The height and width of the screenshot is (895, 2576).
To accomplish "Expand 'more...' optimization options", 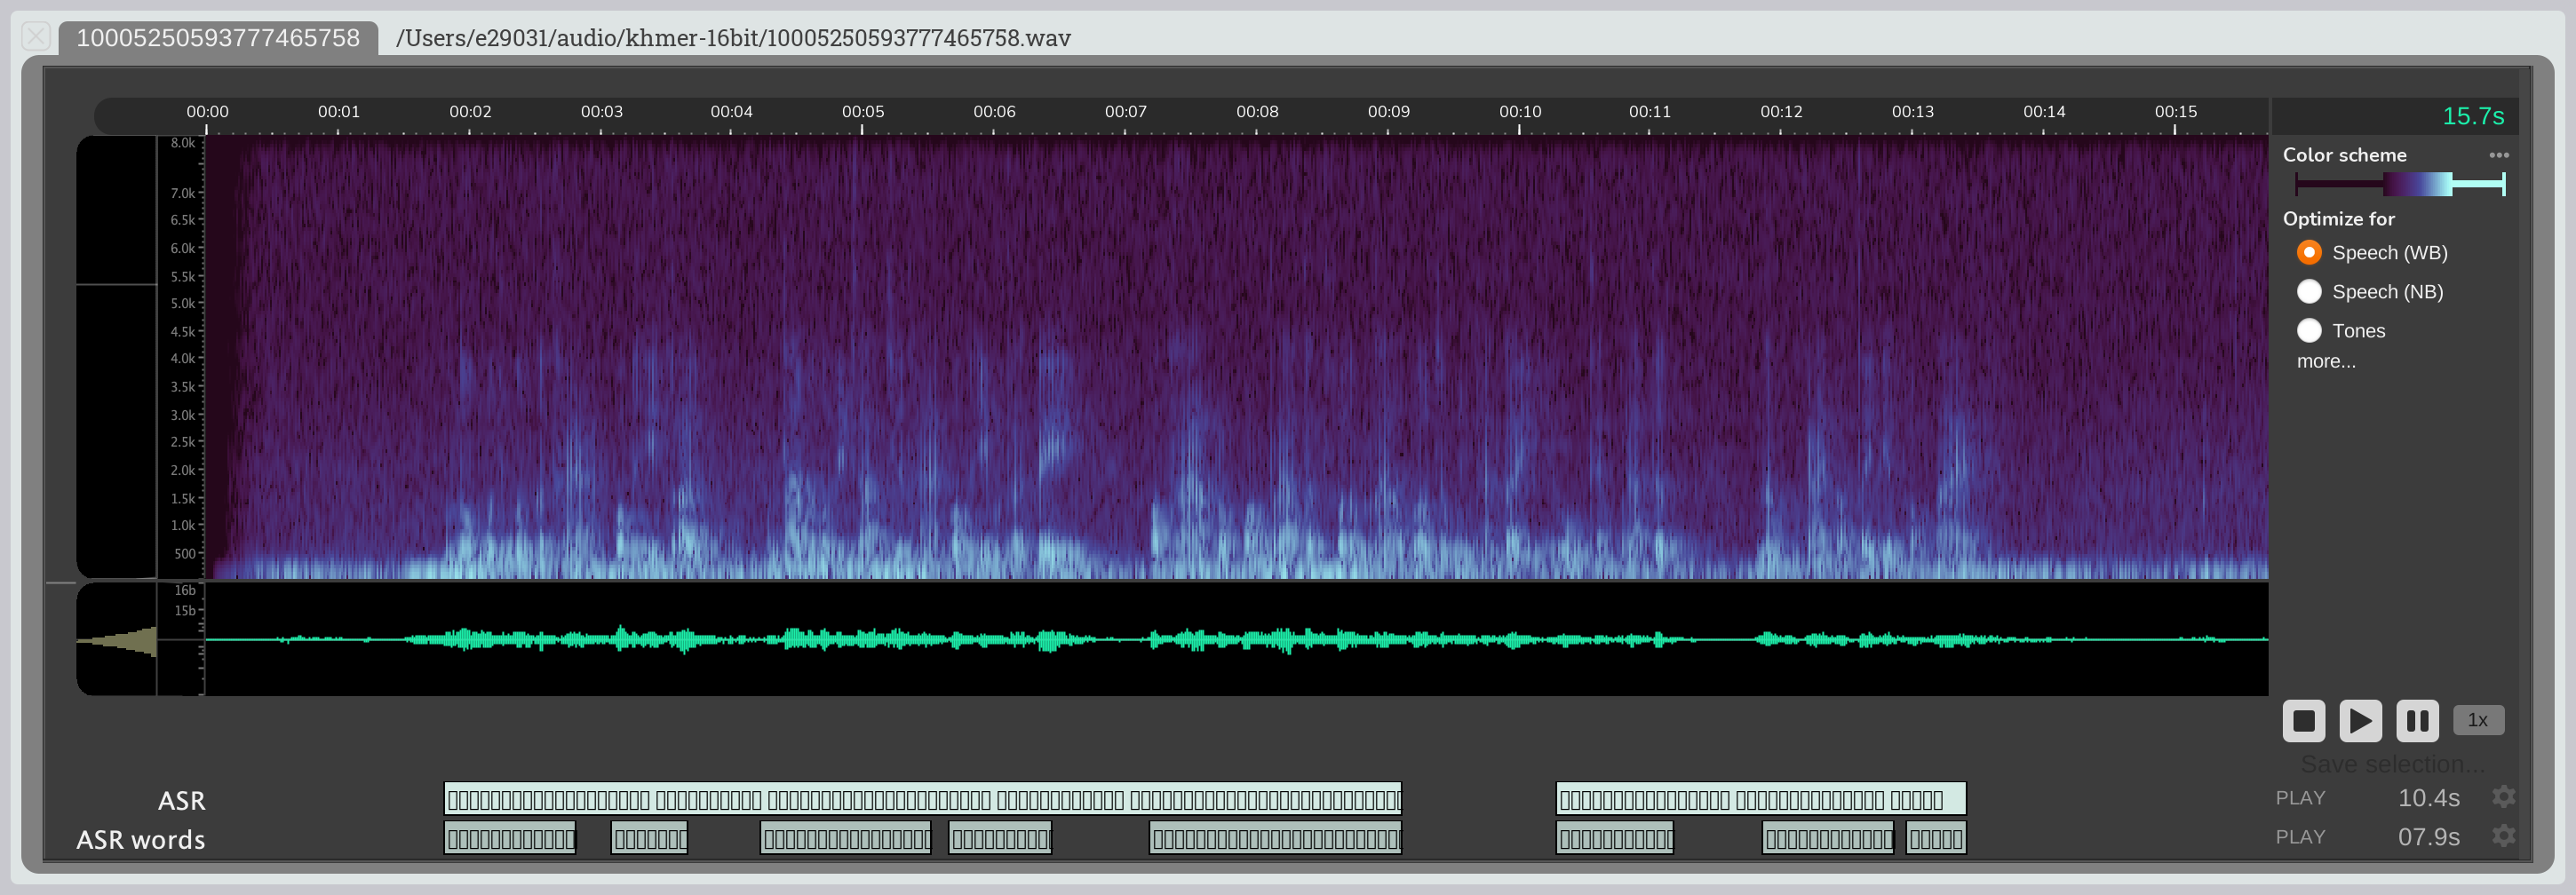I will [2325, 362].
